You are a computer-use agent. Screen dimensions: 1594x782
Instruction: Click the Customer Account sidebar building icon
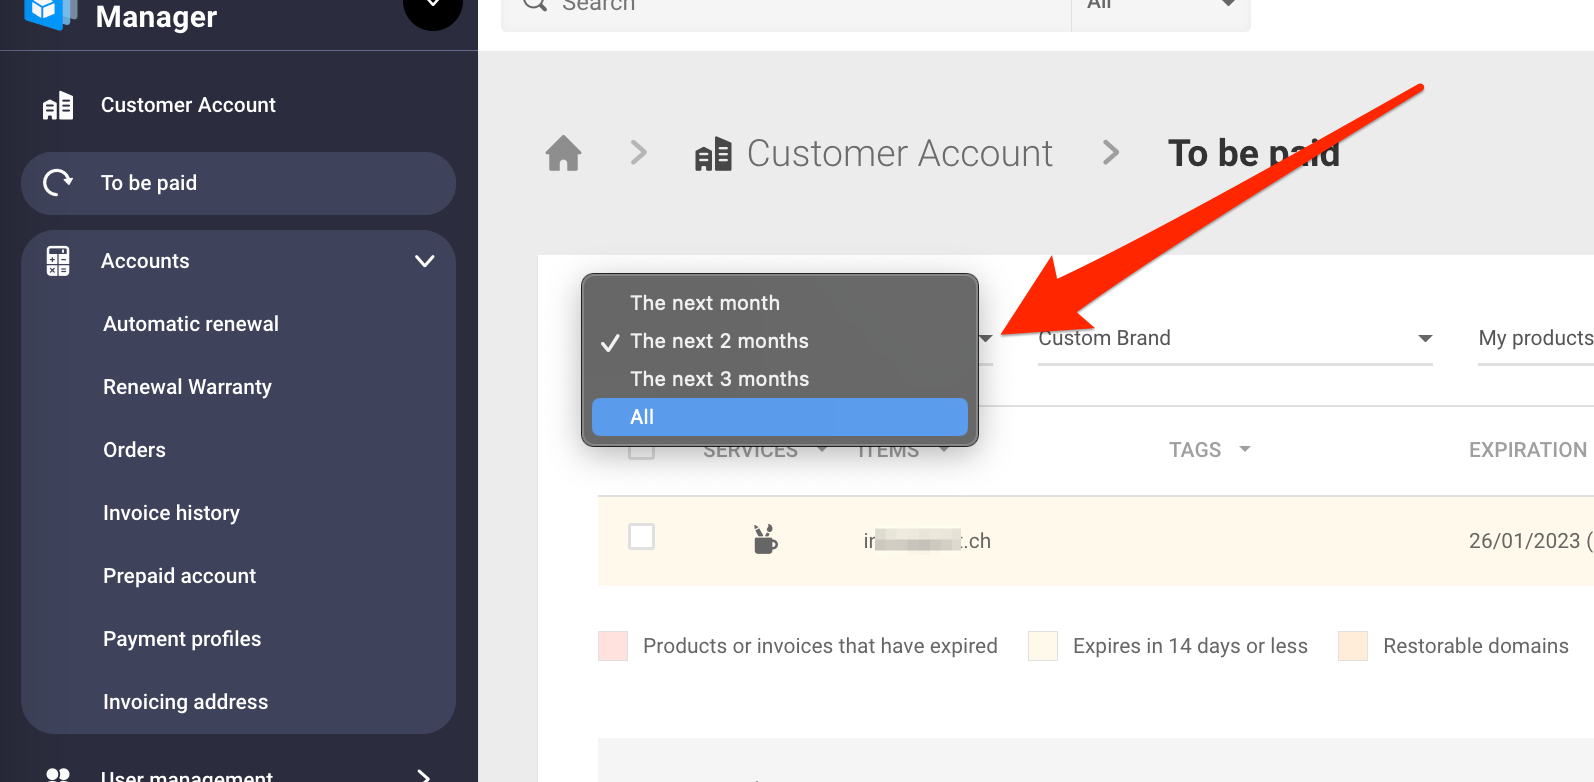[x=58, y=105]
